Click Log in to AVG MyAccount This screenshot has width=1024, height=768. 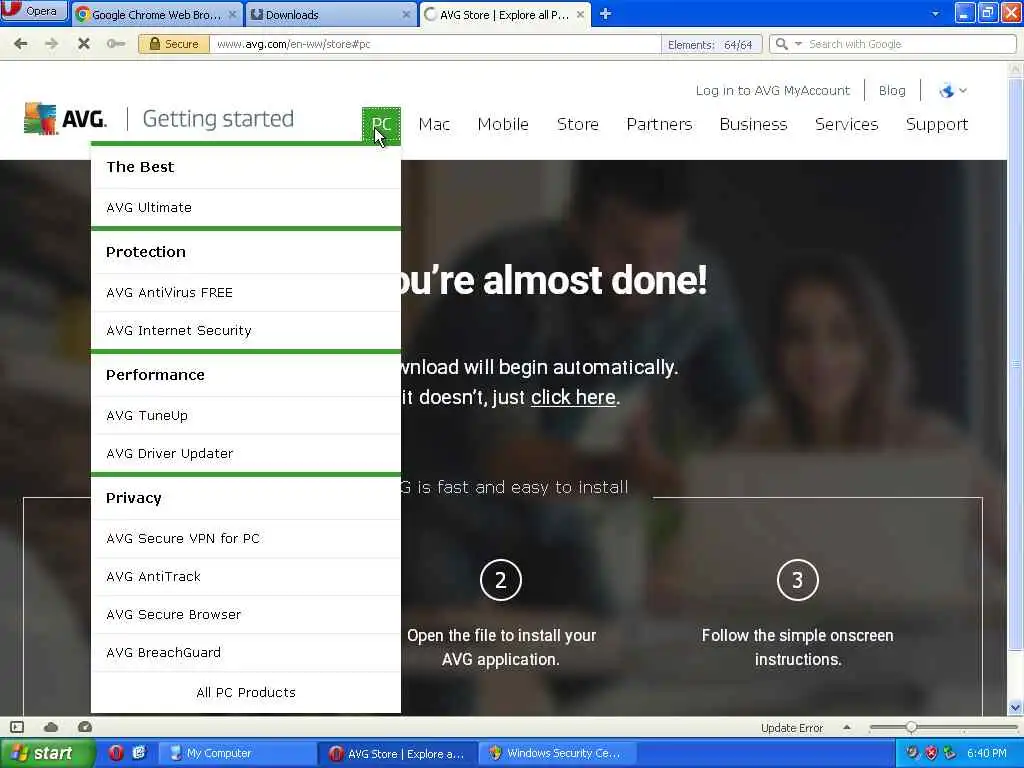tap(773, 91)
